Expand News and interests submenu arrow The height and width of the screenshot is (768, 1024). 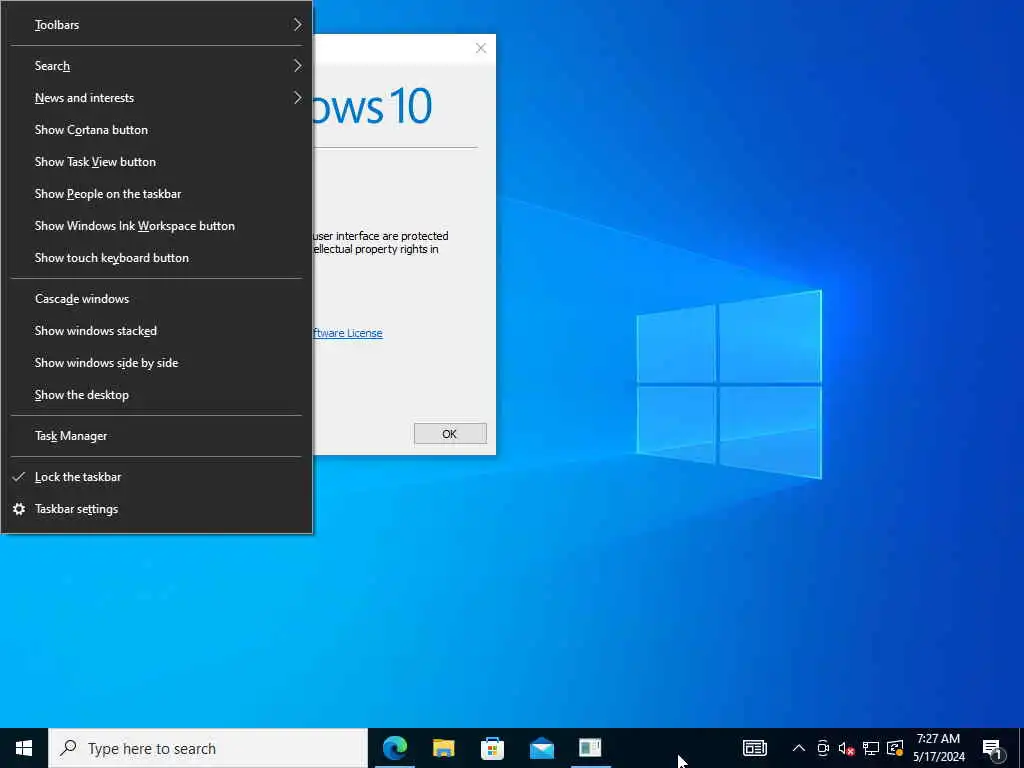click(x=297, y=98)
